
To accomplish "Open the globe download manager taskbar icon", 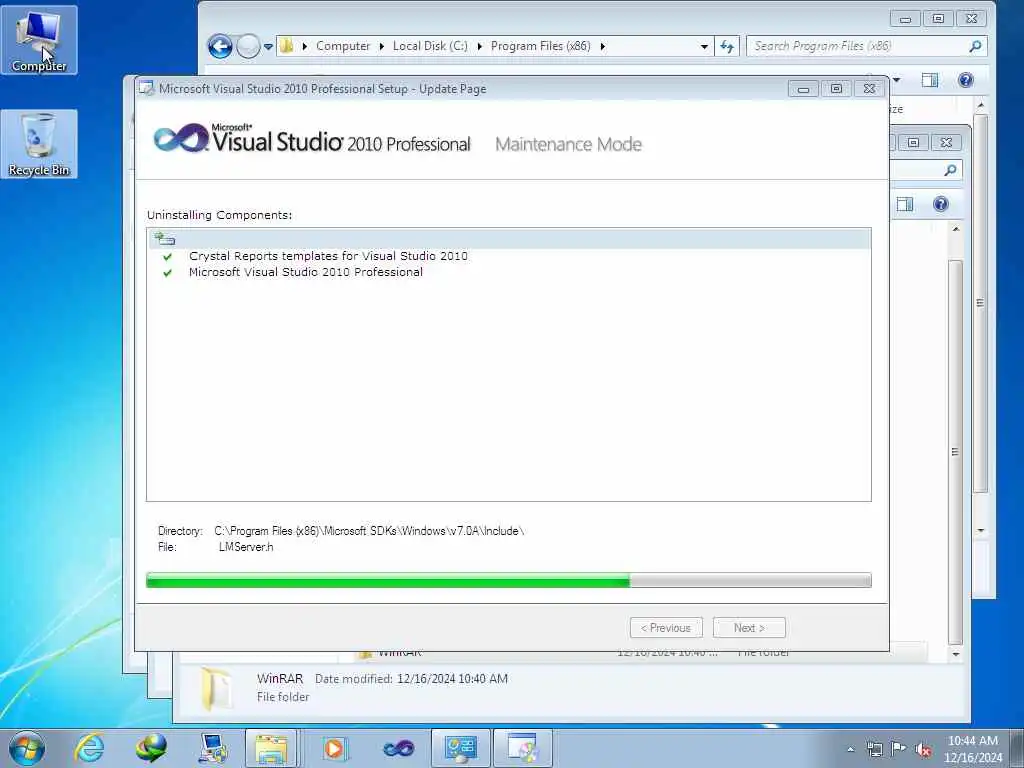I will 151,748.
